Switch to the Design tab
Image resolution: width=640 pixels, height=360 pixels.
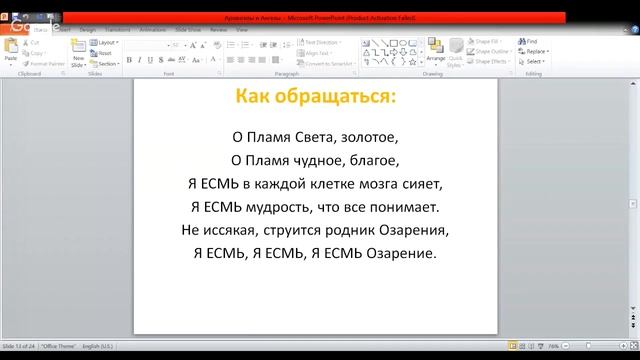point(88,29)
